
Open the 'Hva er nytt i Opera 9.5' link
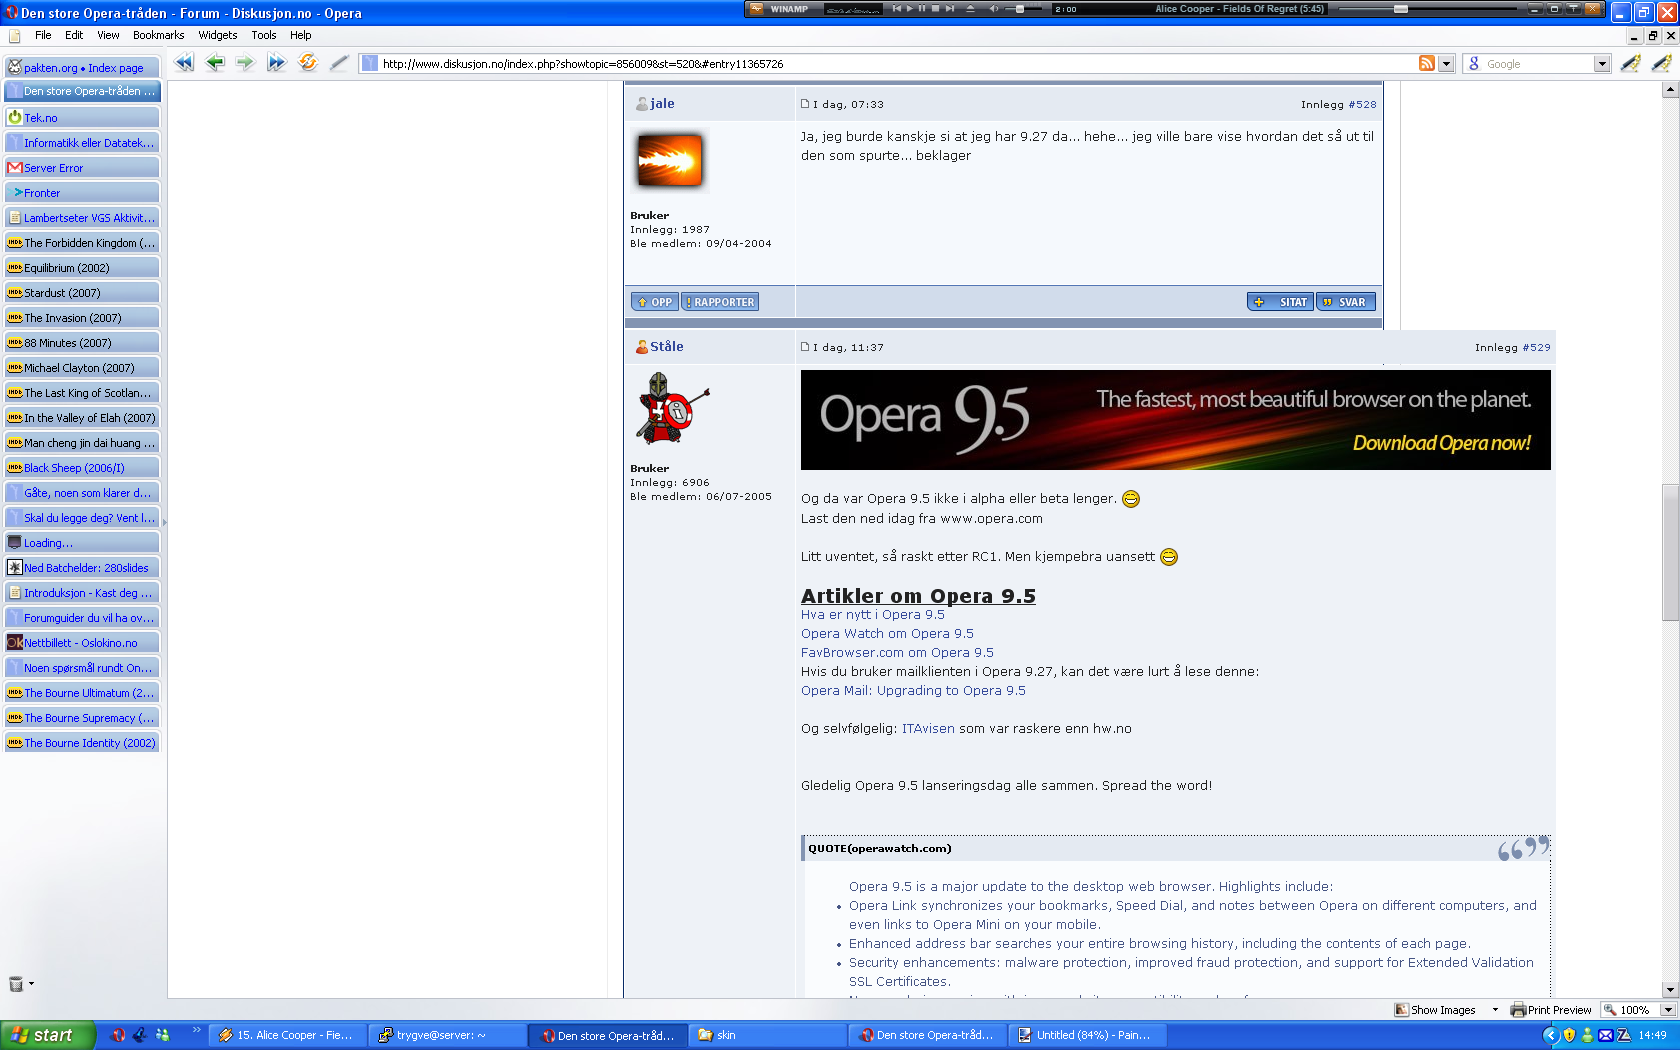[873, 615]
